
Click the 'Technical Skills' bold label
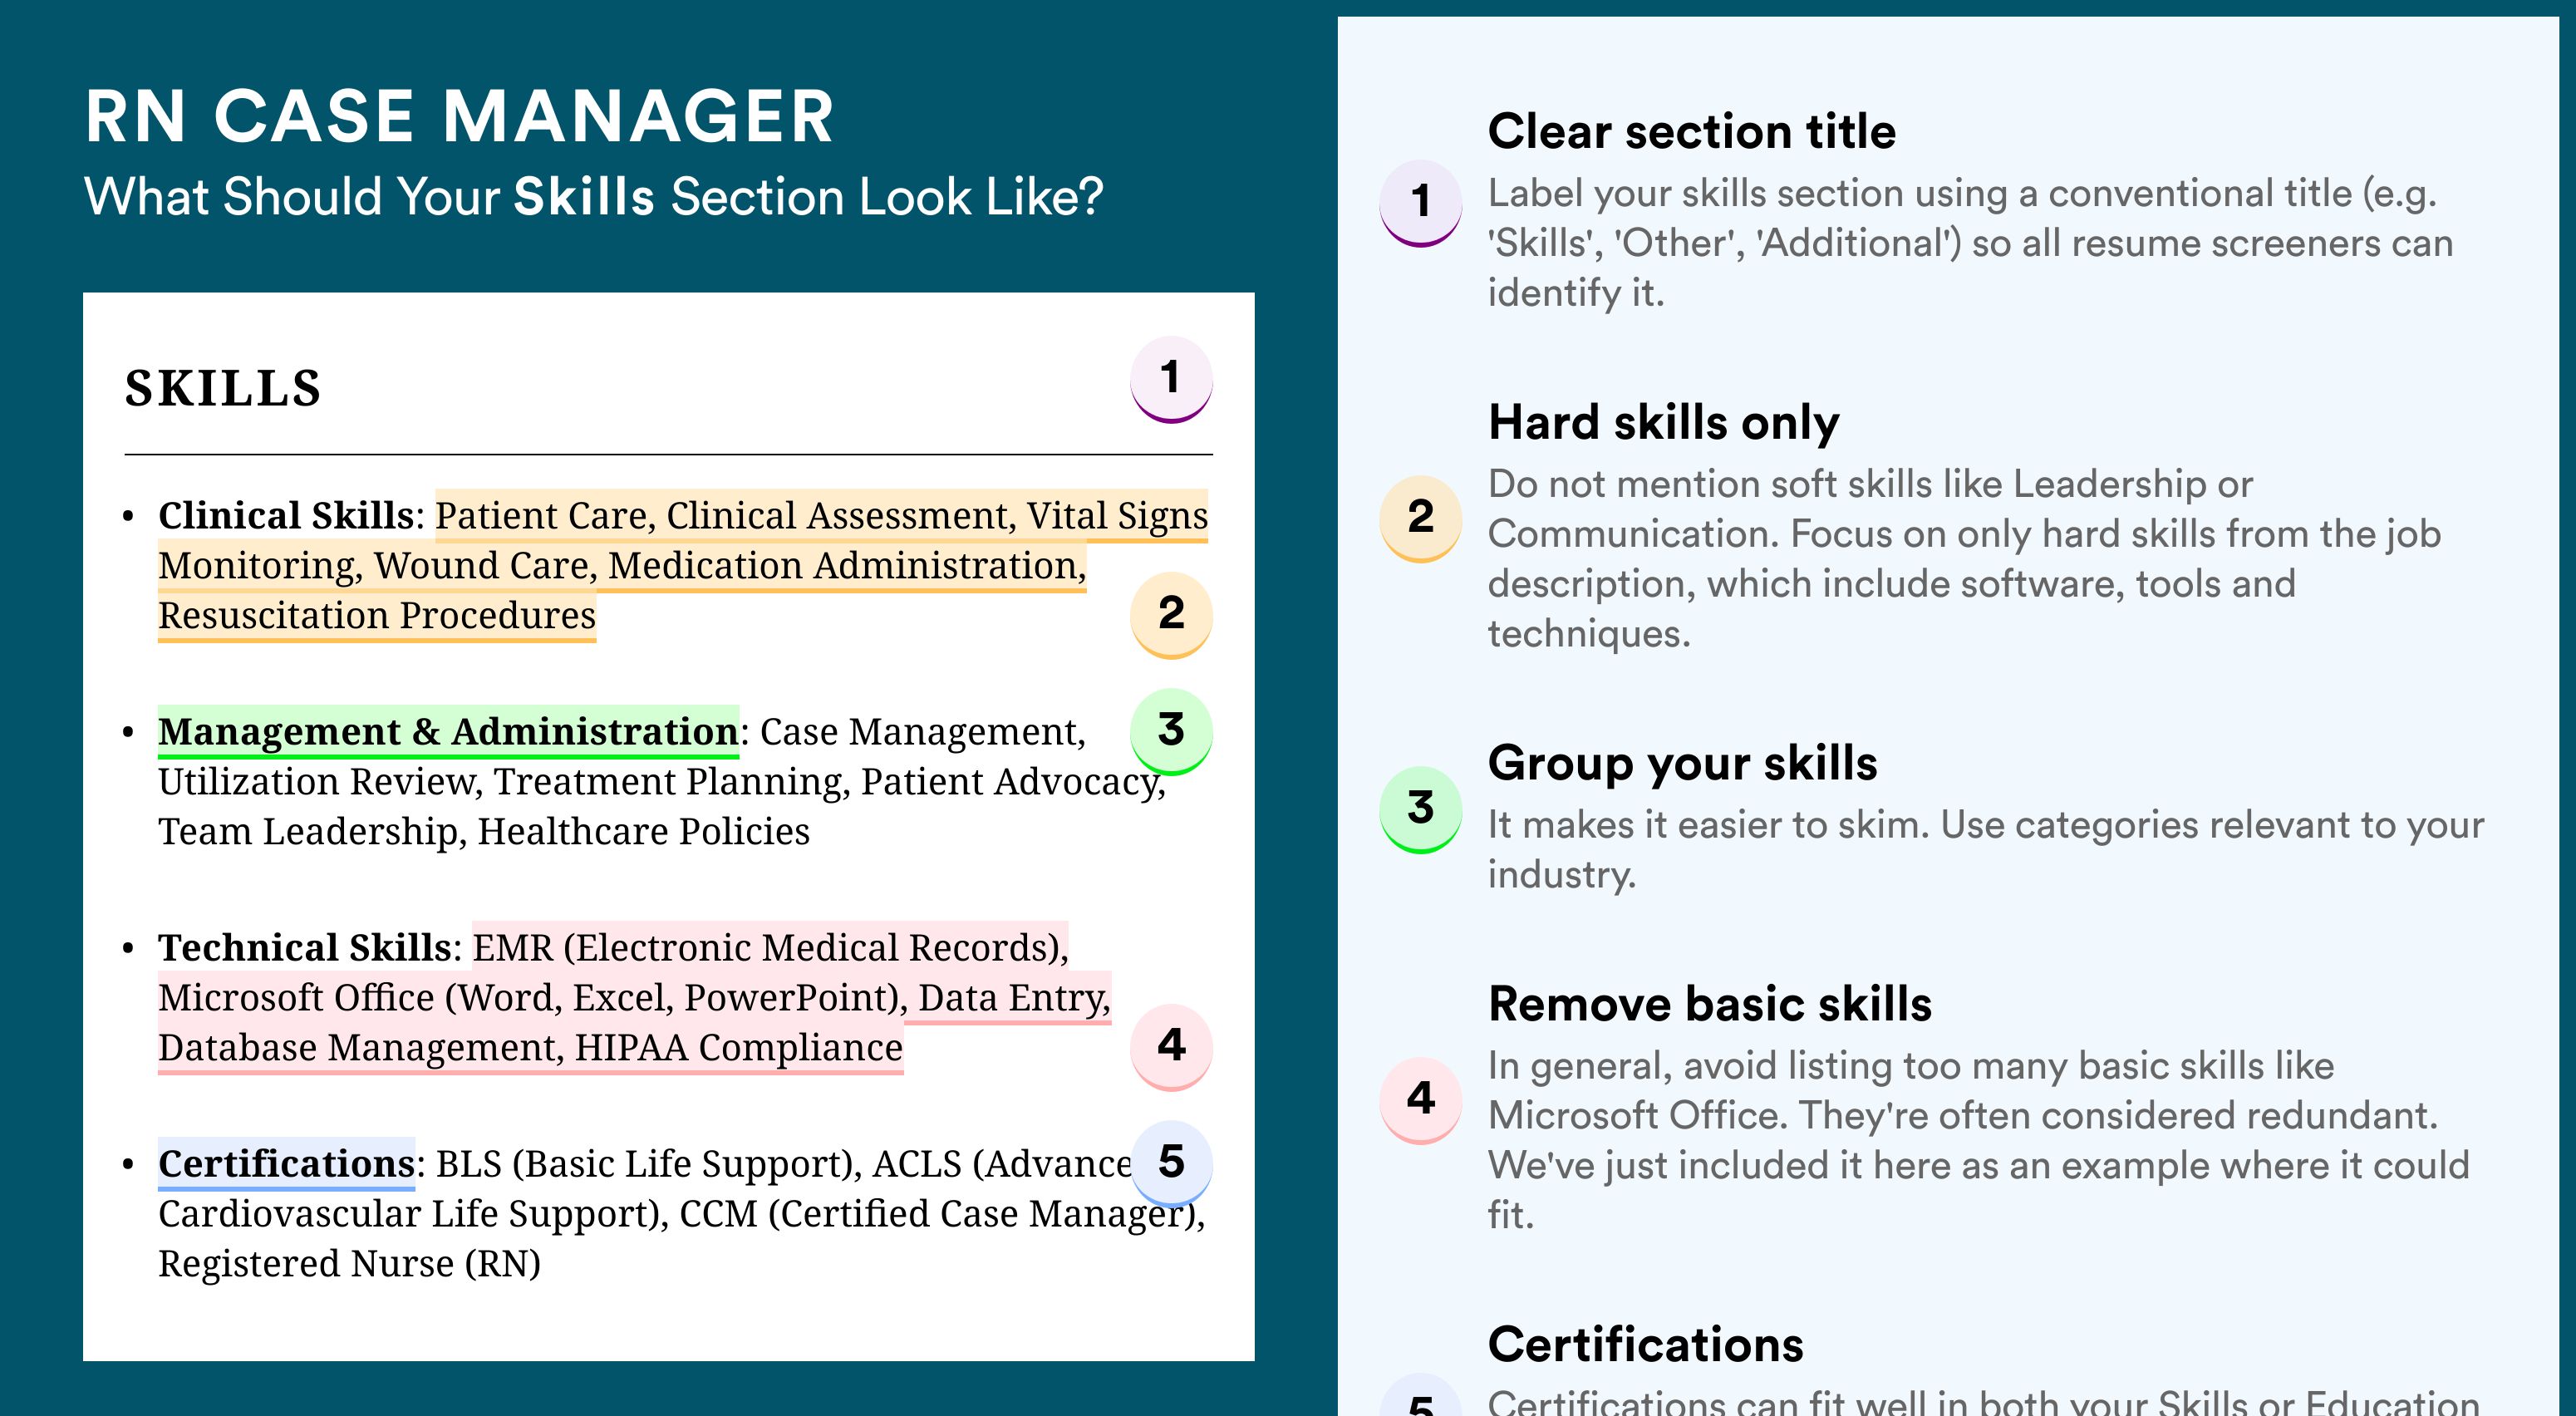coord(305,948)
